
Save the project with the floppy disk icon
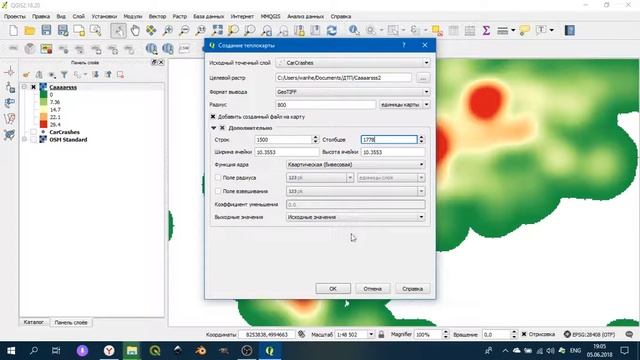[x=46, y=31]
